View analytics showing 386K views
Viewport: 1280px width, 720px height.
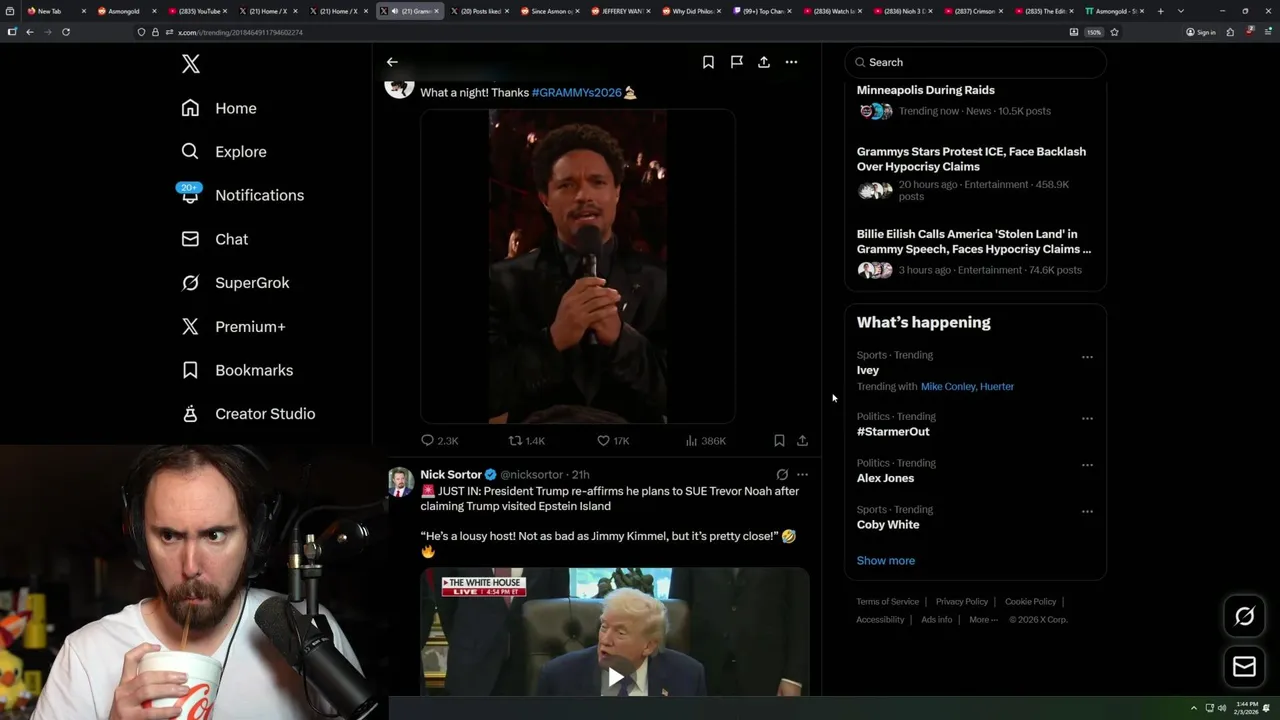[706, 441]
